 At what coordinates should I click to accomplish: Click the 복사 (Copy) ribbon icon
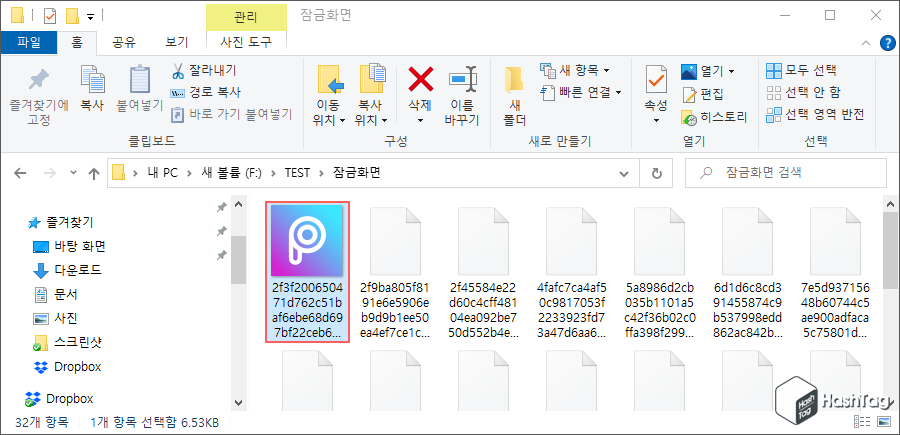[x=92, y=89]
